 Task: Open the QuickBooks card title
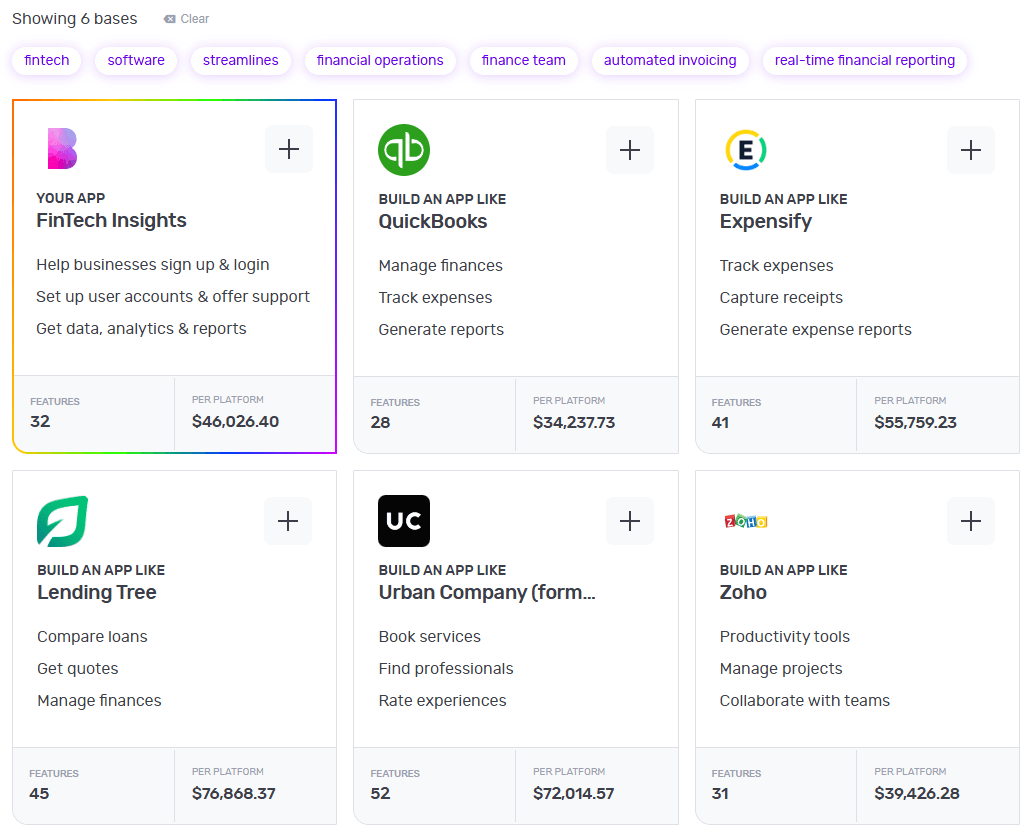pyautogui.click(x=433, y=221)
